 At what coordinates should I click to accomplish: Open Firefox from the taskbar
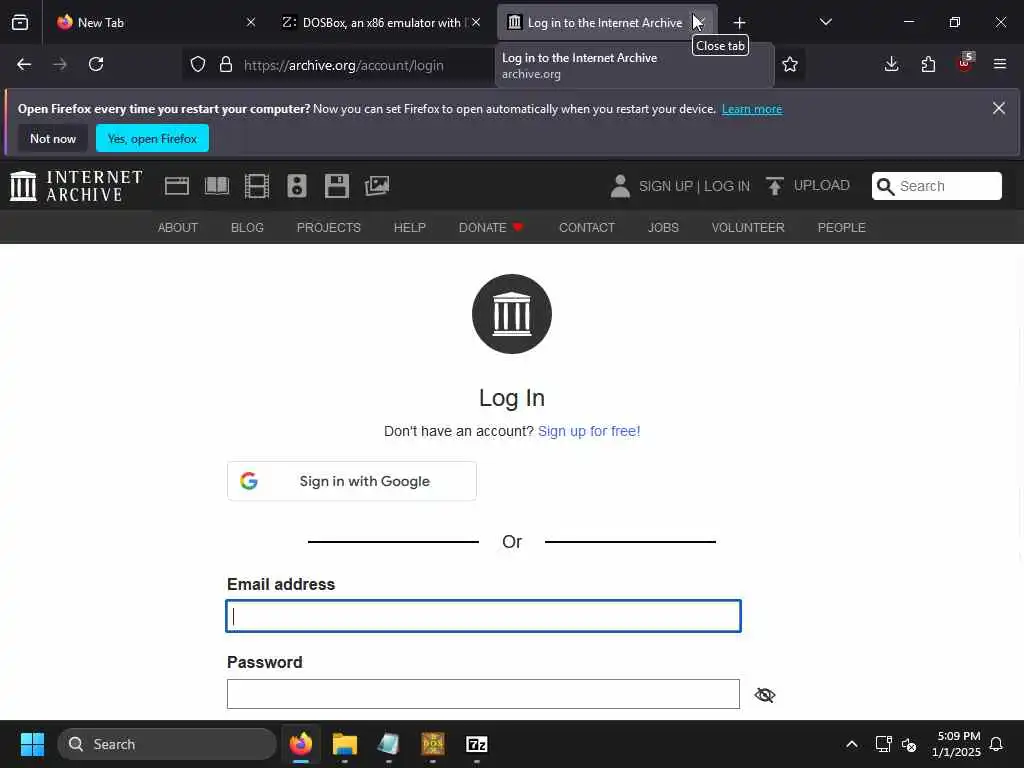point(301,744)
